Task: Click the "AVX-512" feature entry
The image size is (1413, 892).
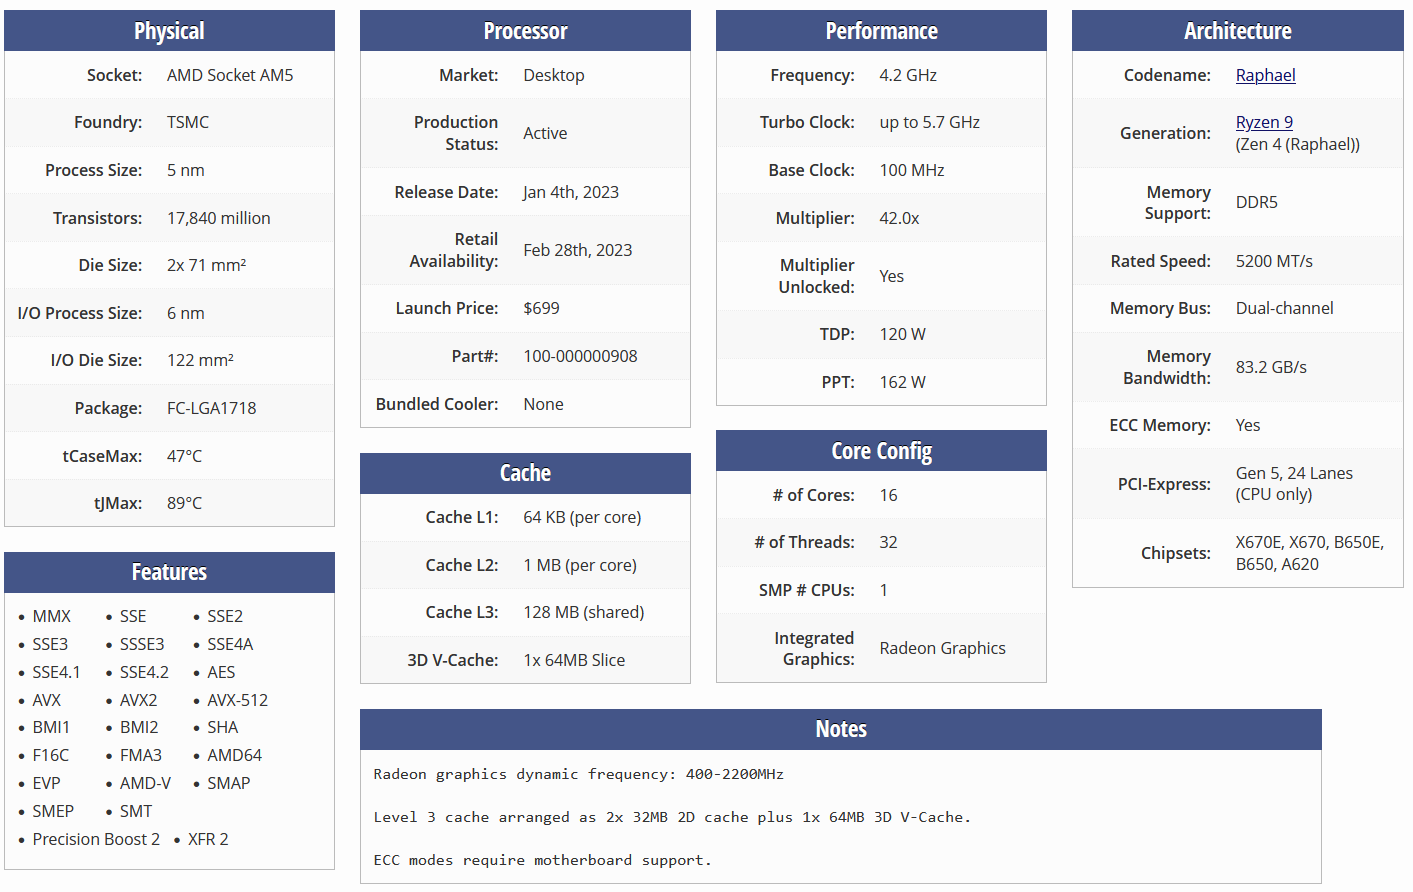Action: point(238,700)
